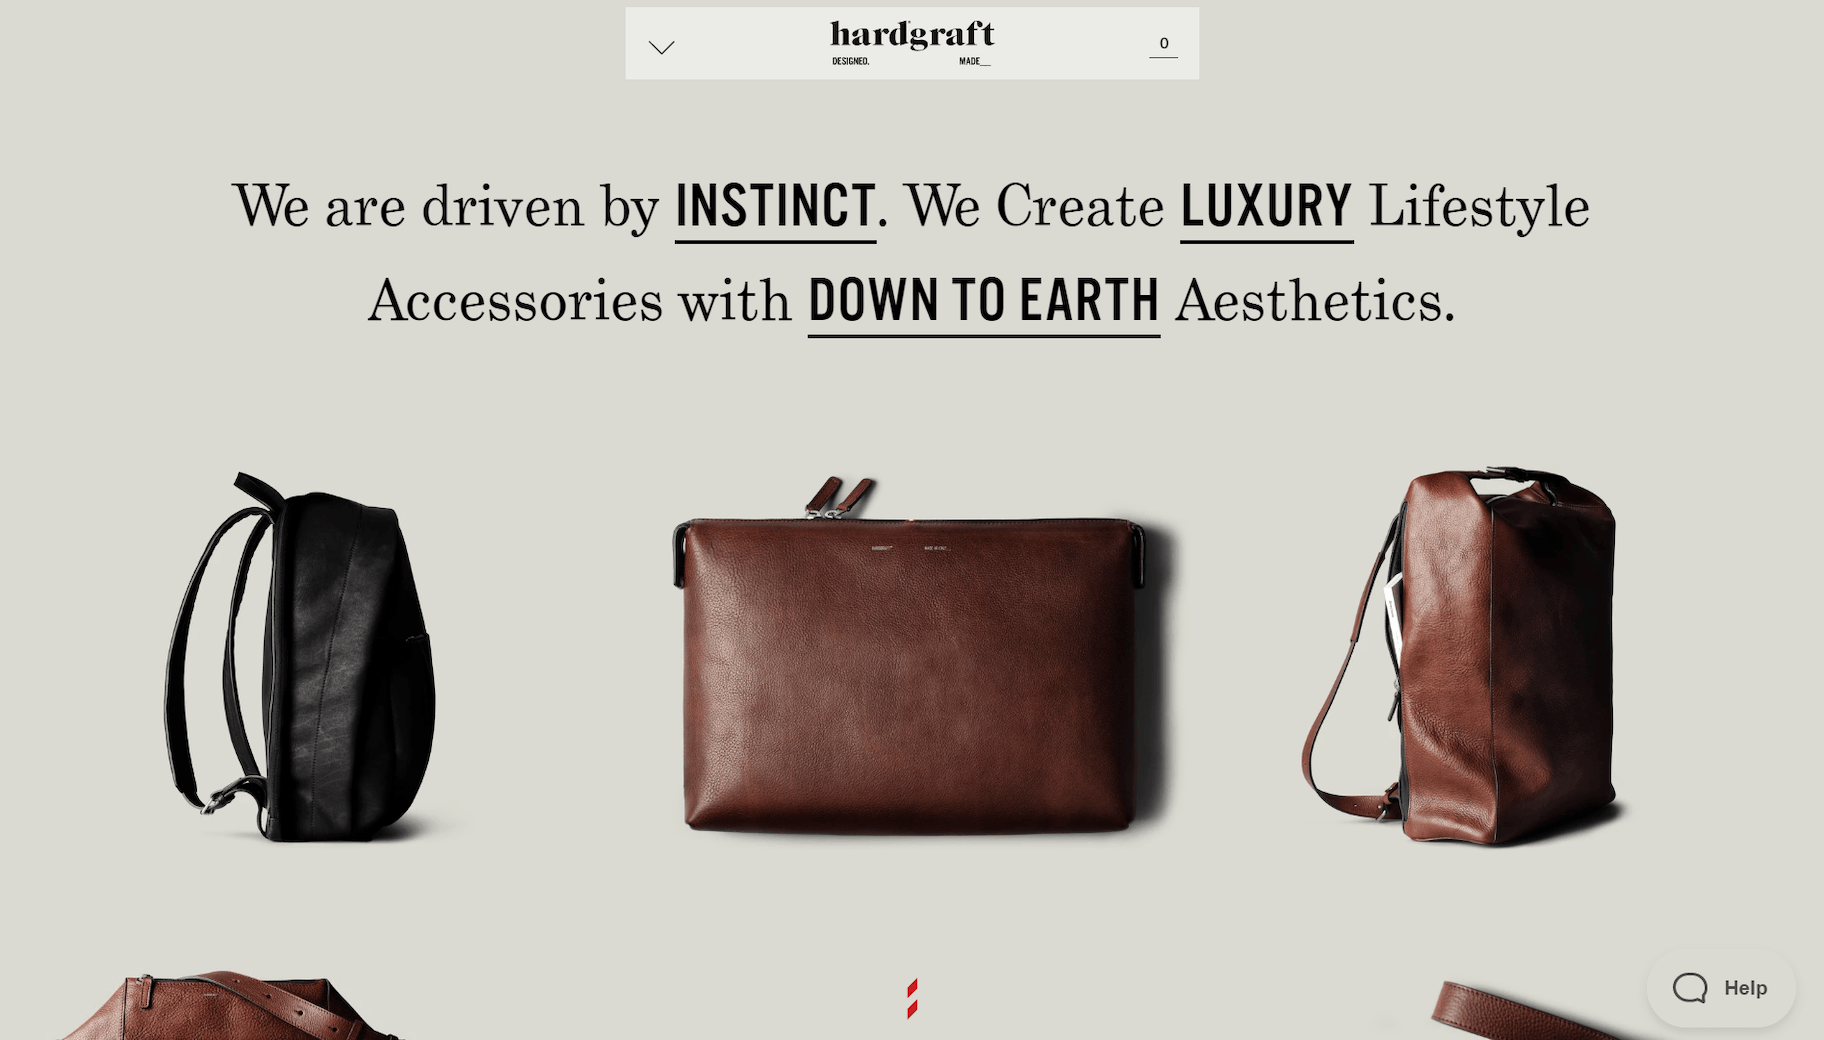Viewport: 1824px width, 1040px height.
Task: Open the black leather backpack product
Action: tap(300, 657)
